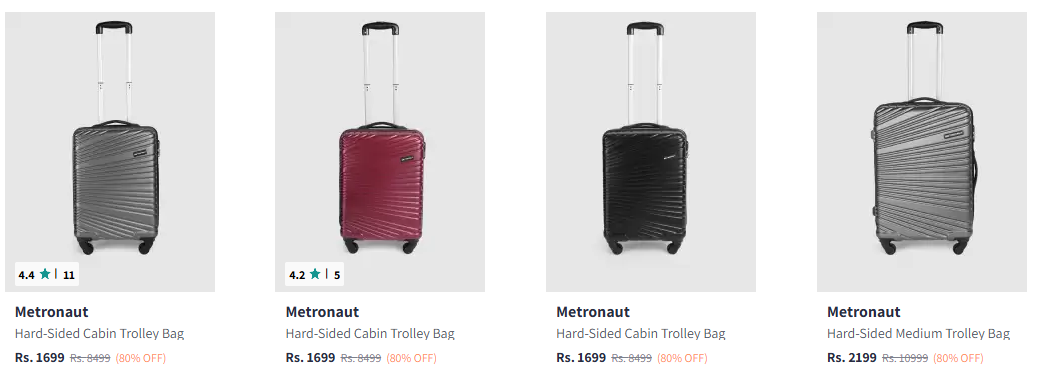Select the Hard-Sided Medium Trolley Bag title
This screenshot has width=1044, height=378.
pos(918,333)
